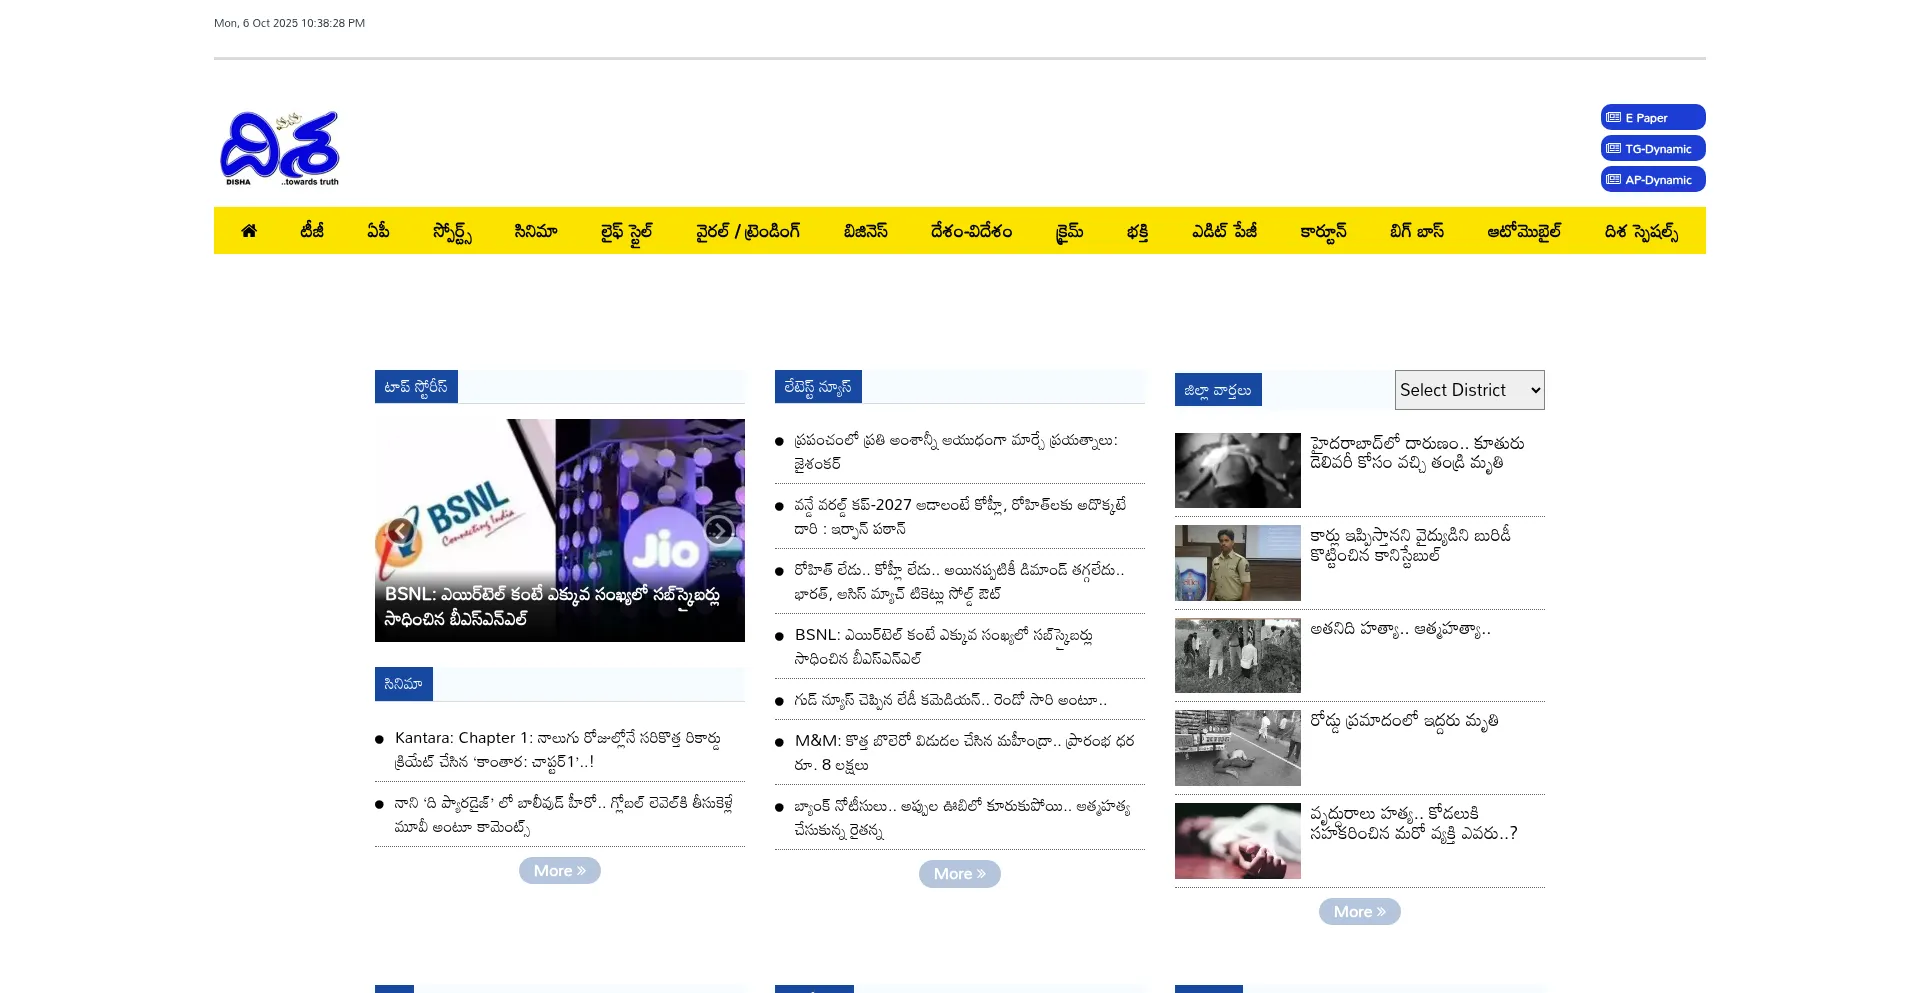This screenshot has height=993, width=1920.
Task: Select the బిగ్ బాస్ navigation item
Action: pyautogui.click(x=1416, y=231)
